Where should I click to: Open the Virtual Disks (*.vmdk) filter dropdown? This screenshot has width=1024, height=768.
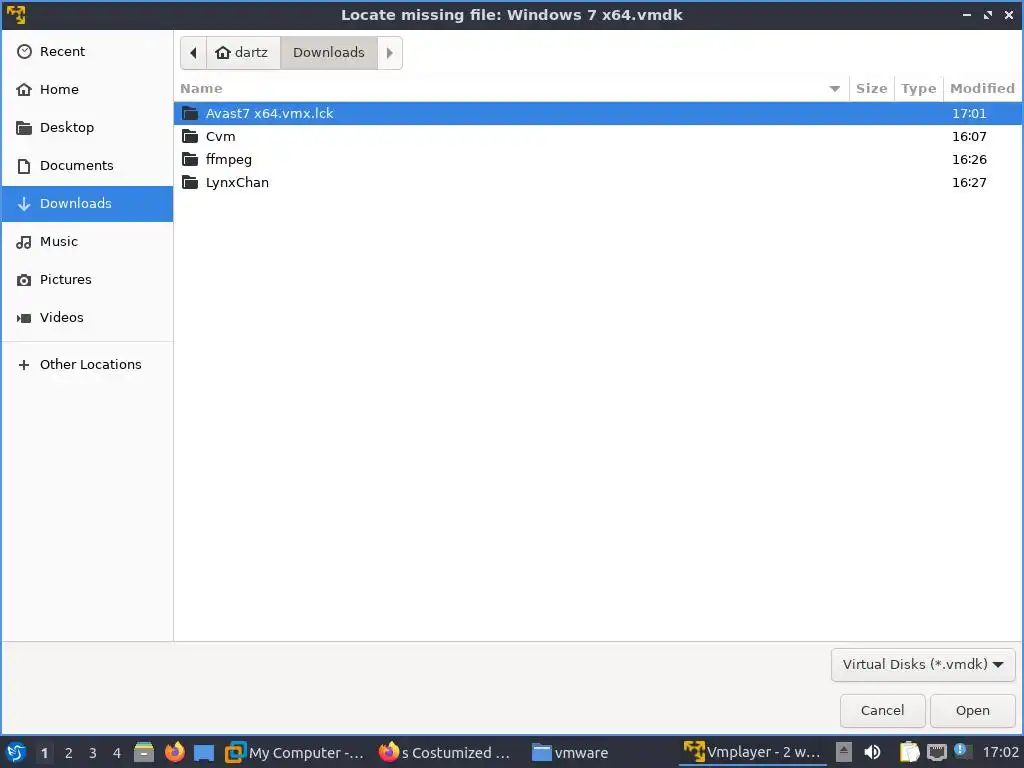923,665
